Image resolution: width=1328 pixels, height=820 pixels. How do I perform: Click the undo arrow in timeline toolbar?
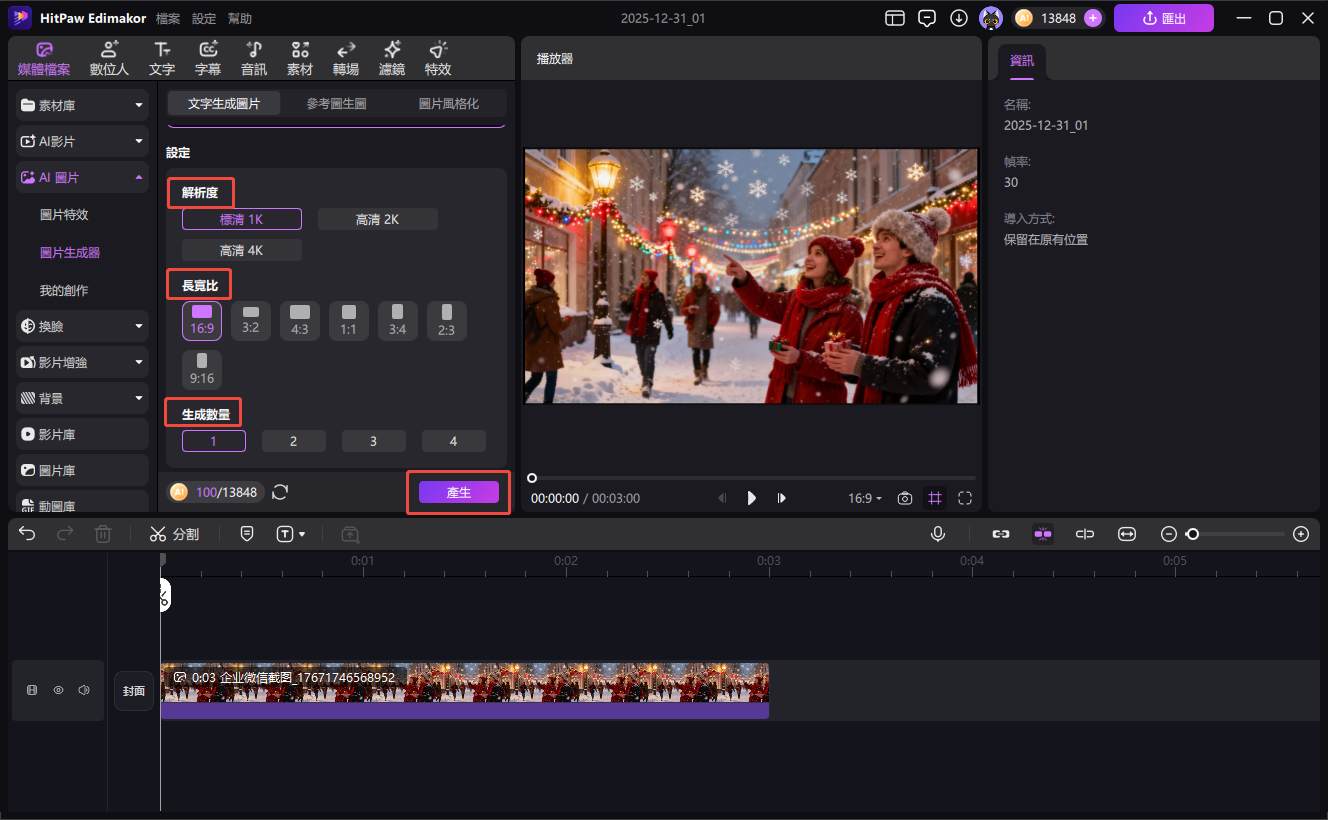(x=27, y=534)
